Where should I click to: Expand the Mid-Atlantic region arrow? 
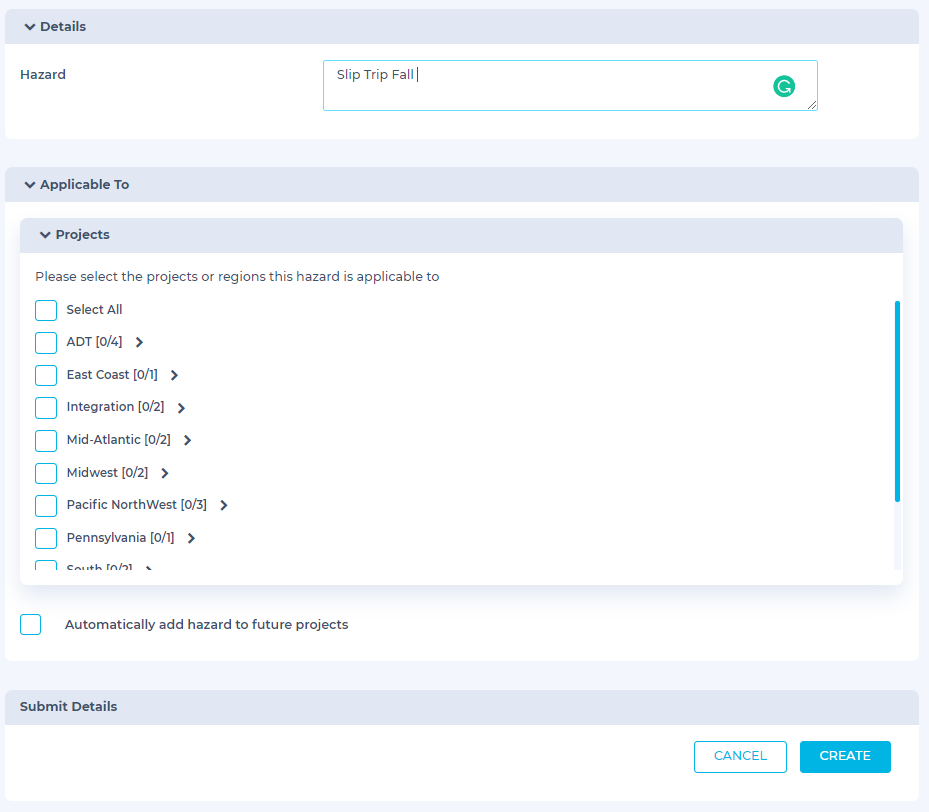[187, 440]
